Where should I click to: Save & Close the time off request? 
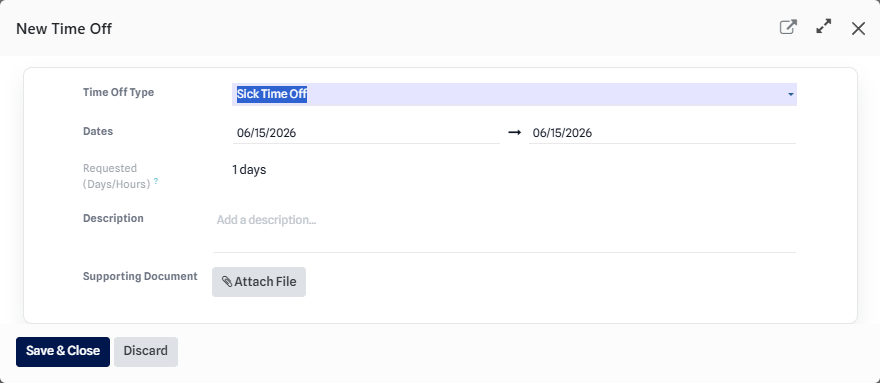63,352
